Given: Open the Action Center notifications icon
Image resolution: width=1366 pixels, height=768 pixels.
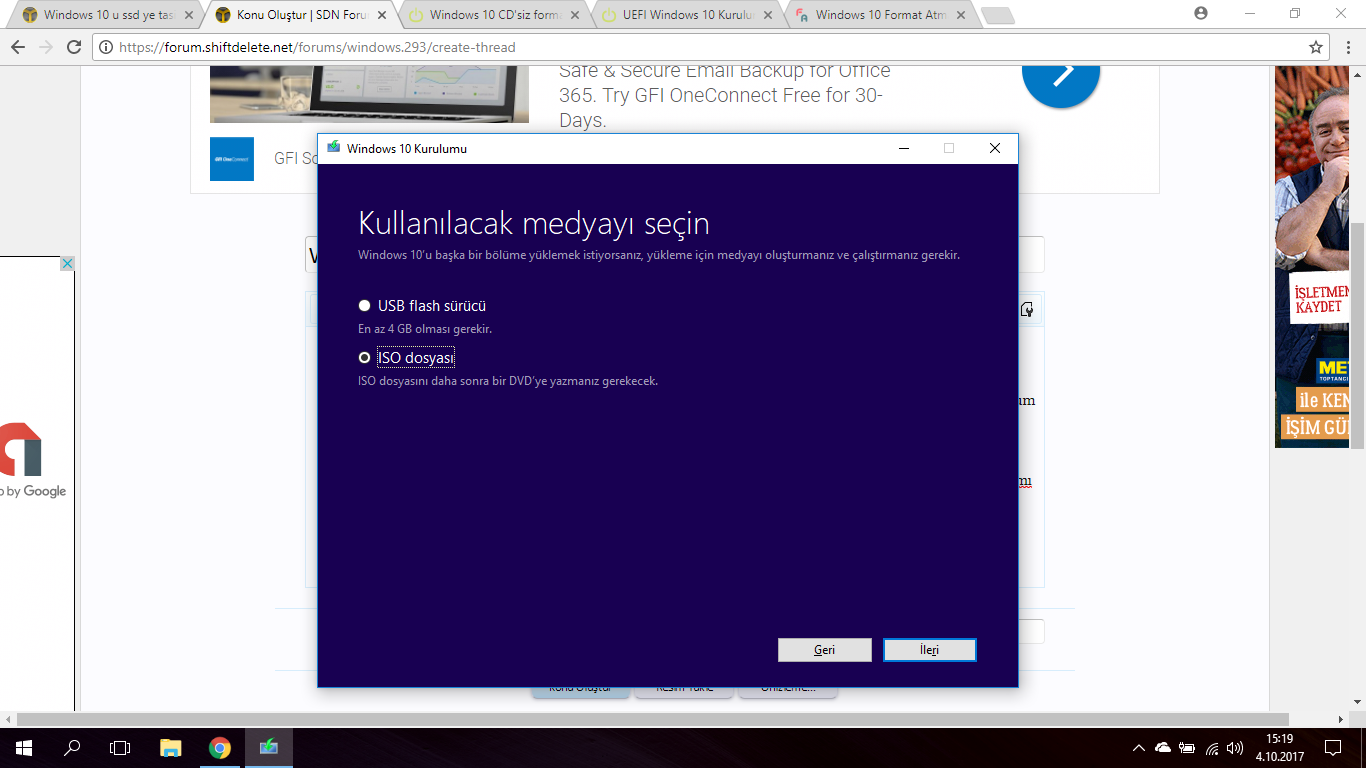Looking at the screenshot, I should 1333,747.
